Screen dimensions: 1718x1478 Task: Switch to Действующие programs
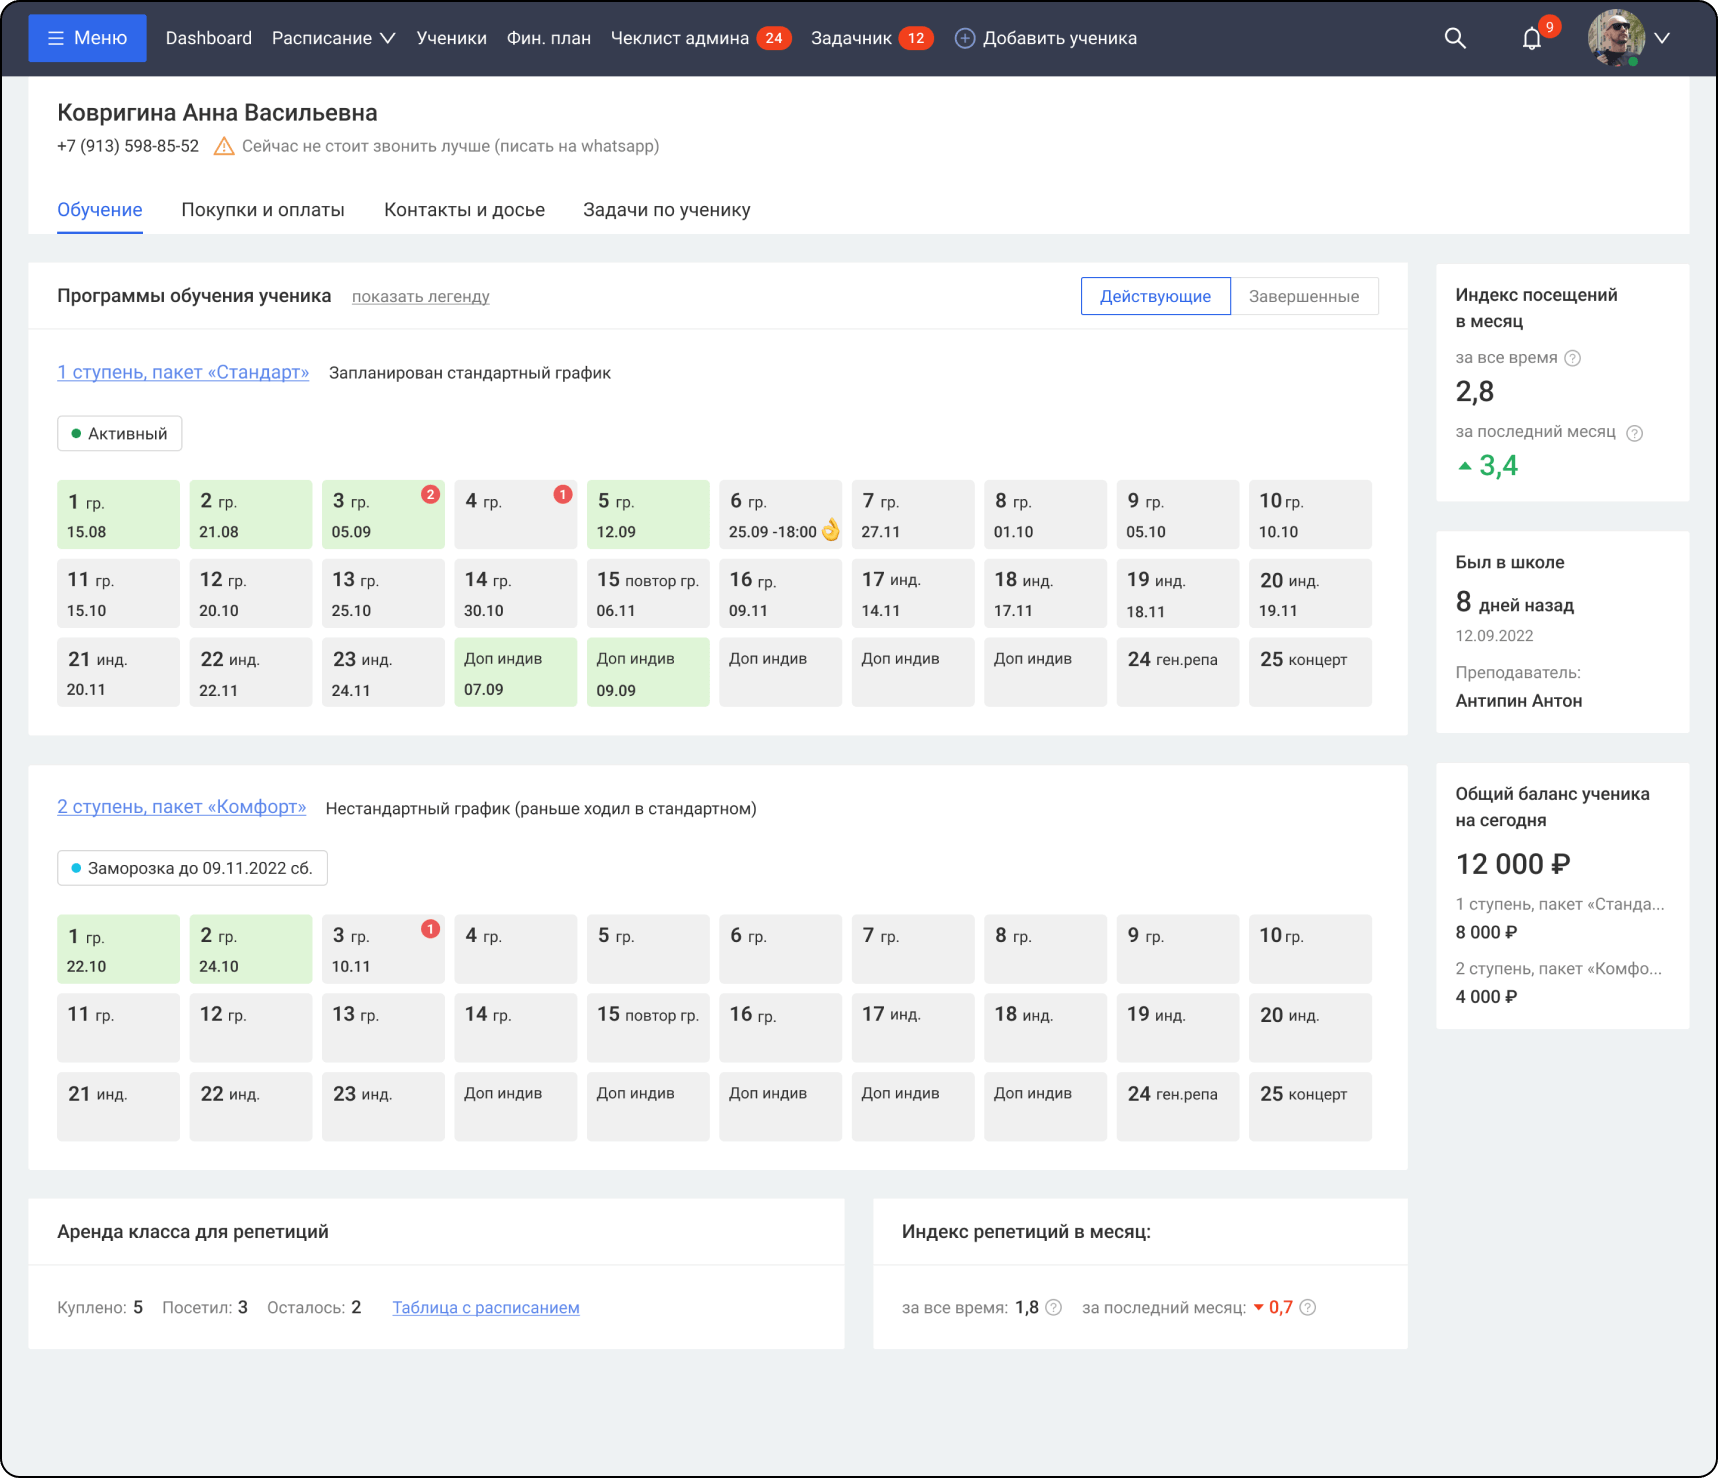[x=1155, y=296]
